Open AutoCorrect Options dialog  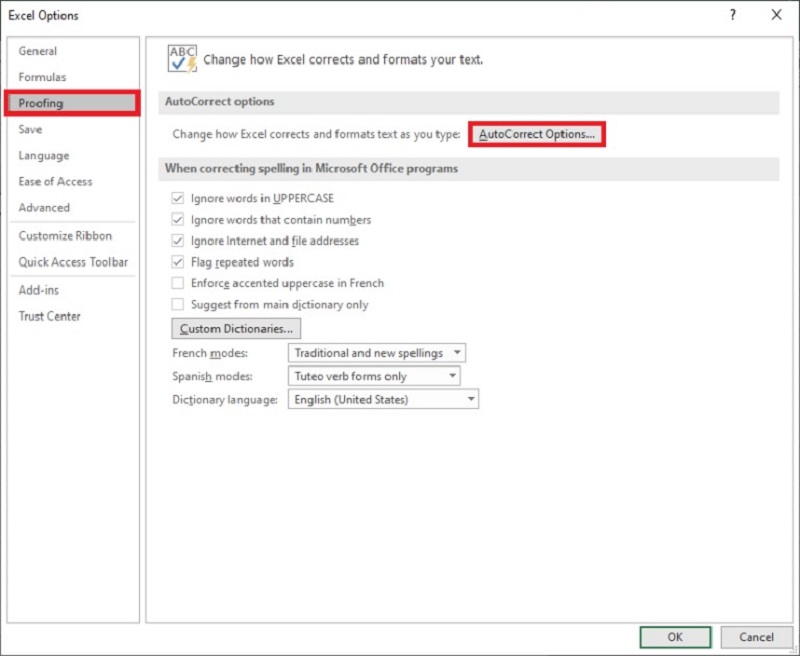pos(536,131)
